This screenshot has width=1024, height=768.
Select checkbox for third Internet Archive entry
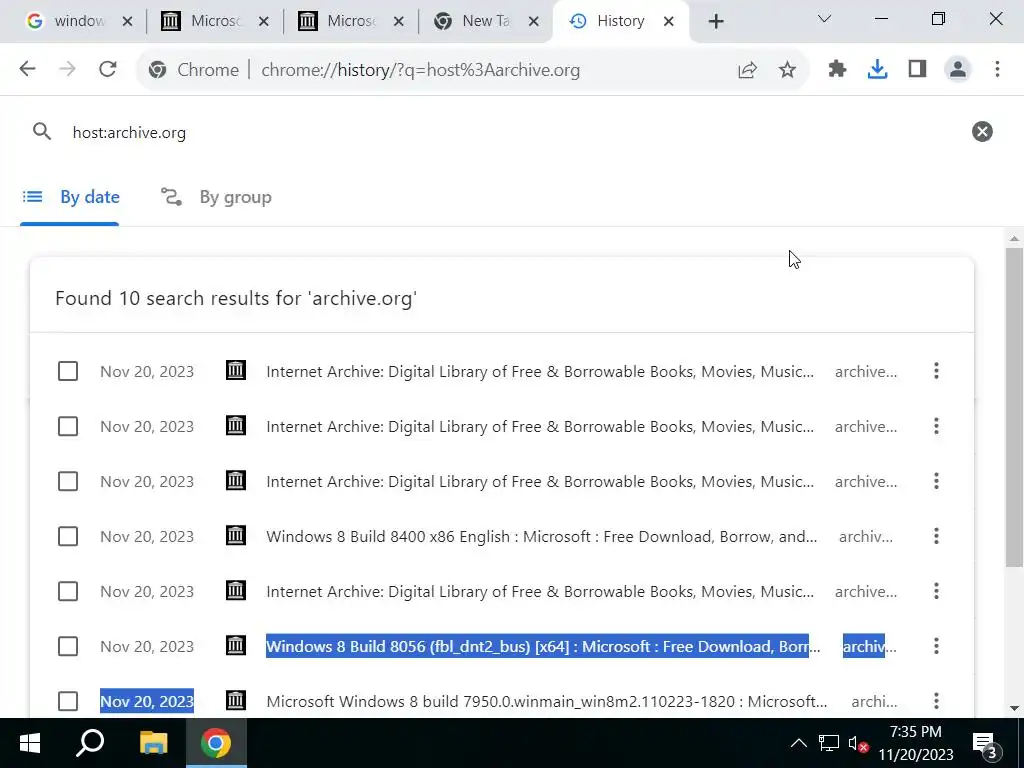click(x=68, y=481)
